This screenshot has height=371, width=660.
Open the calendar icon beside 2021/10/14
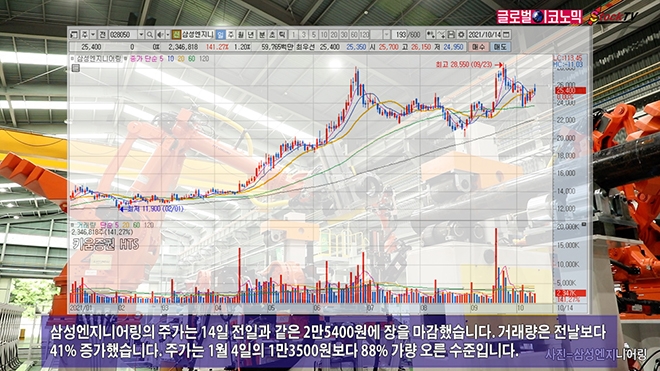(x=506, y=35)
